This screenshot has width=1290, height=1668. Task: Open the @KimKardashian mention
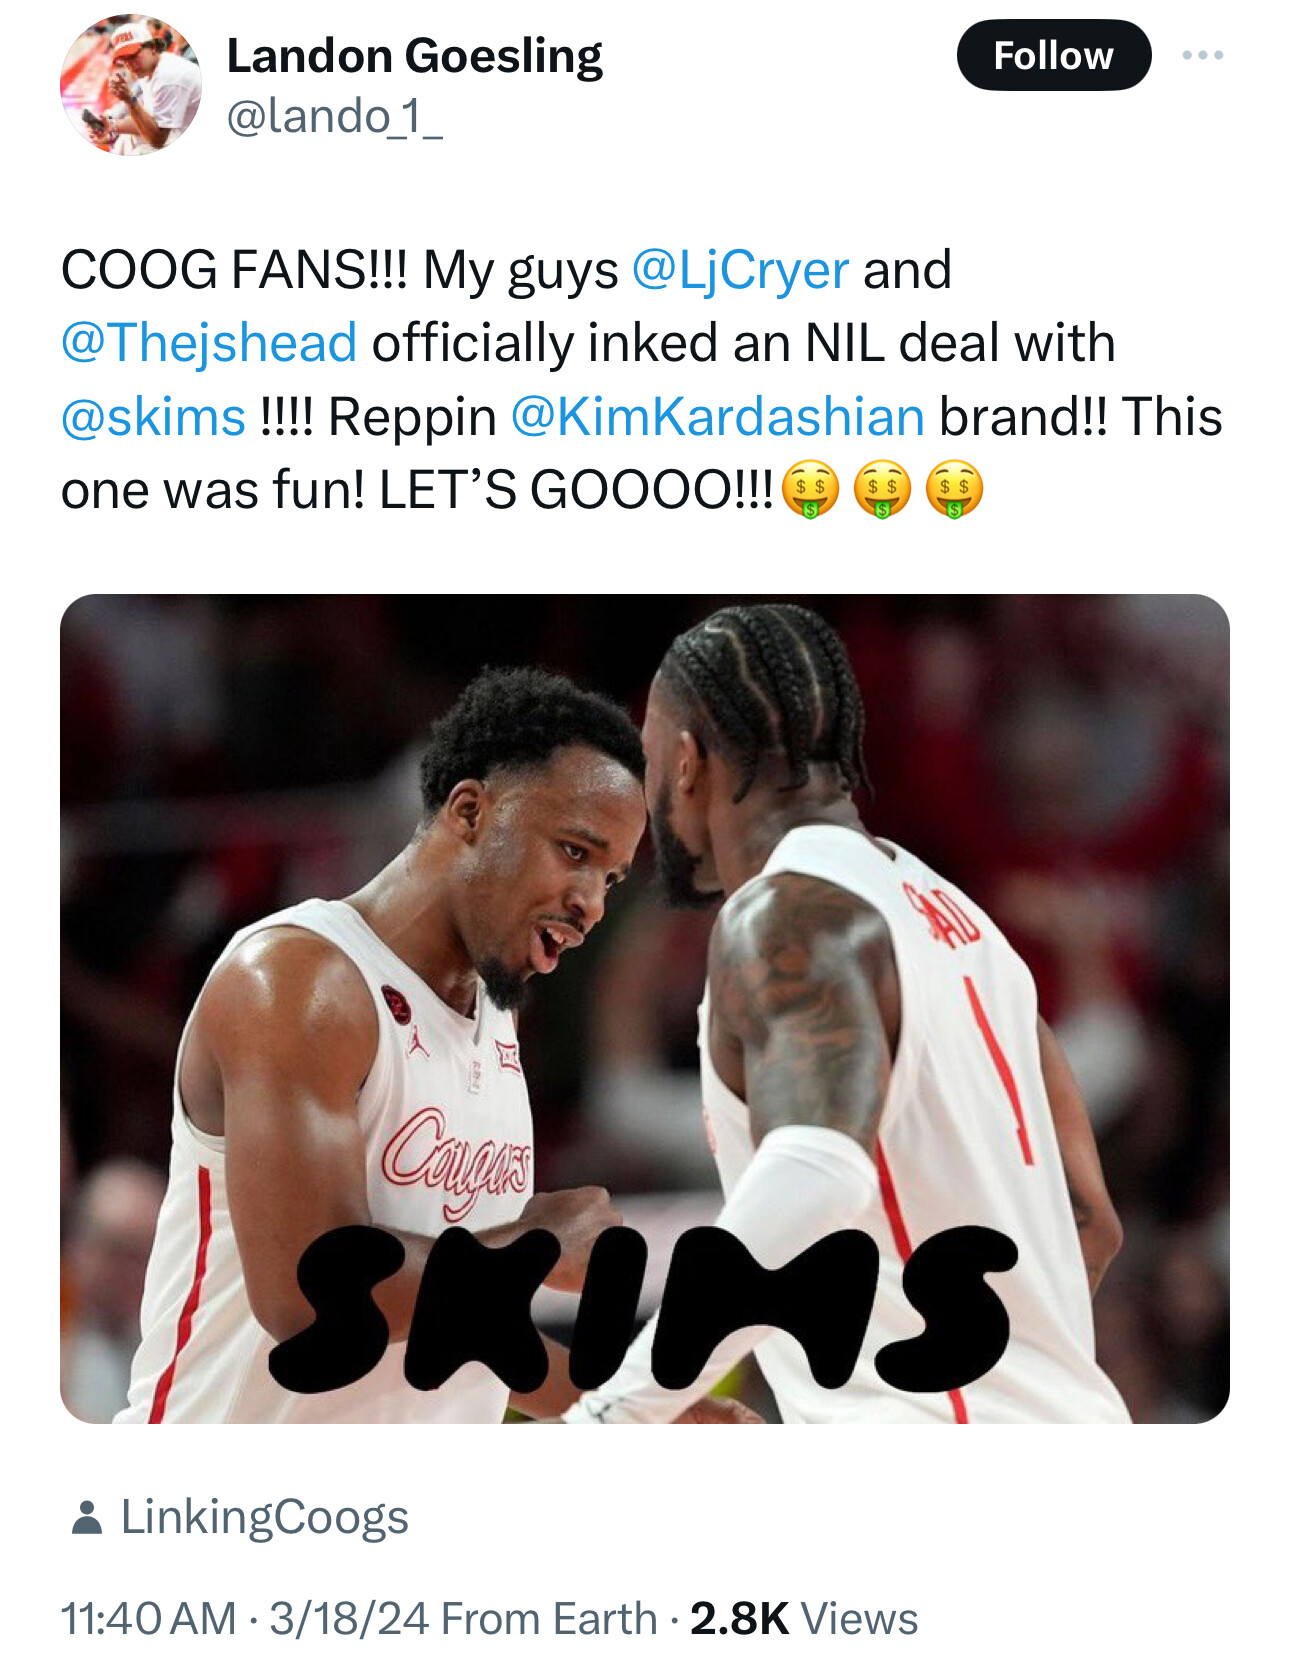(x=717, y=417)
